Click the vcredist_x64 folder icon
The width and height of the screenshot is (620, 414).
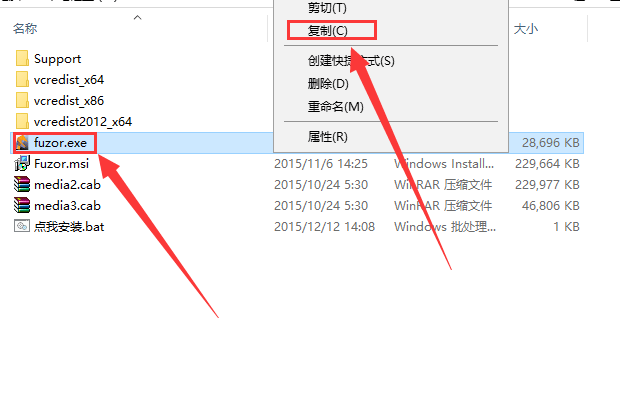click(22, 79)
